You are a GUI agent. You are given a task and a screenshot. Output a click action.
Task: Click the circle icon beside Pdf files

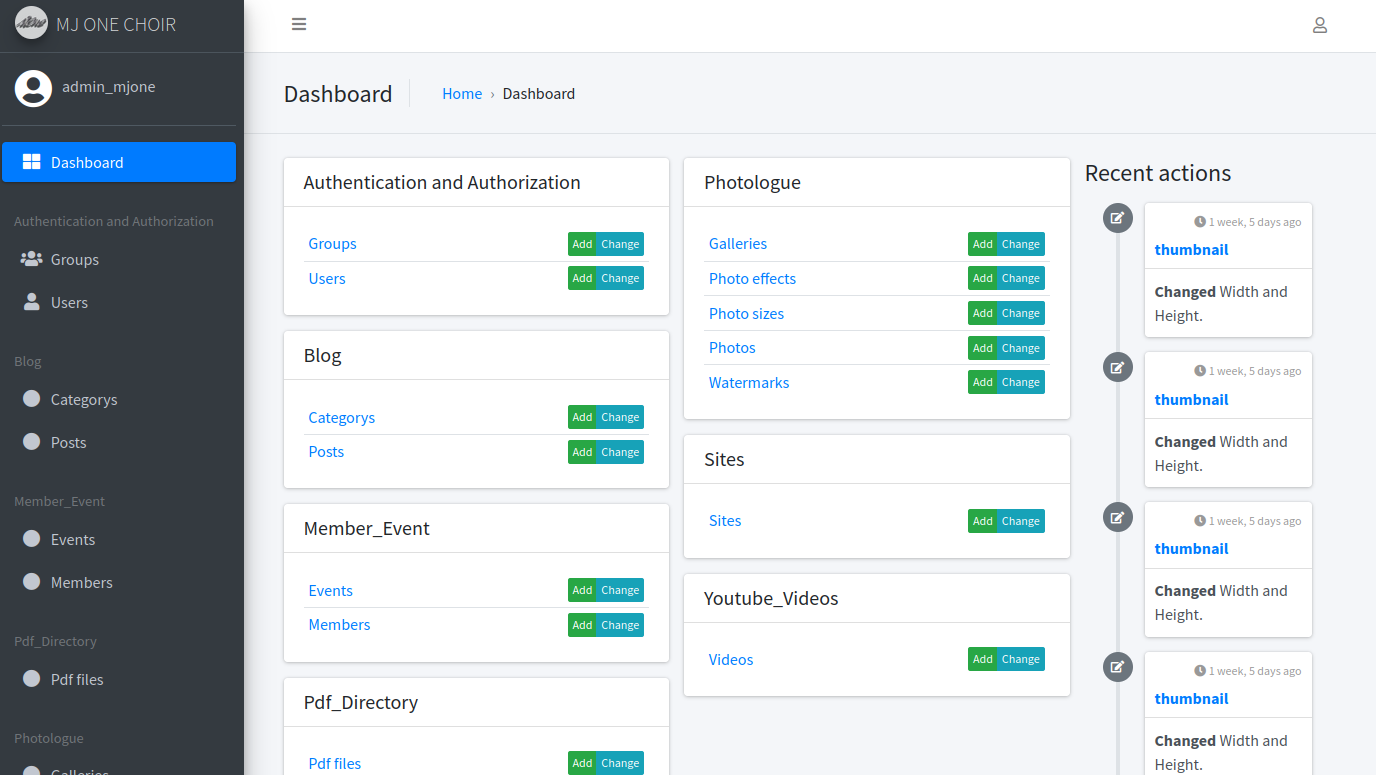pyautogui.click(x=31, y=679)
